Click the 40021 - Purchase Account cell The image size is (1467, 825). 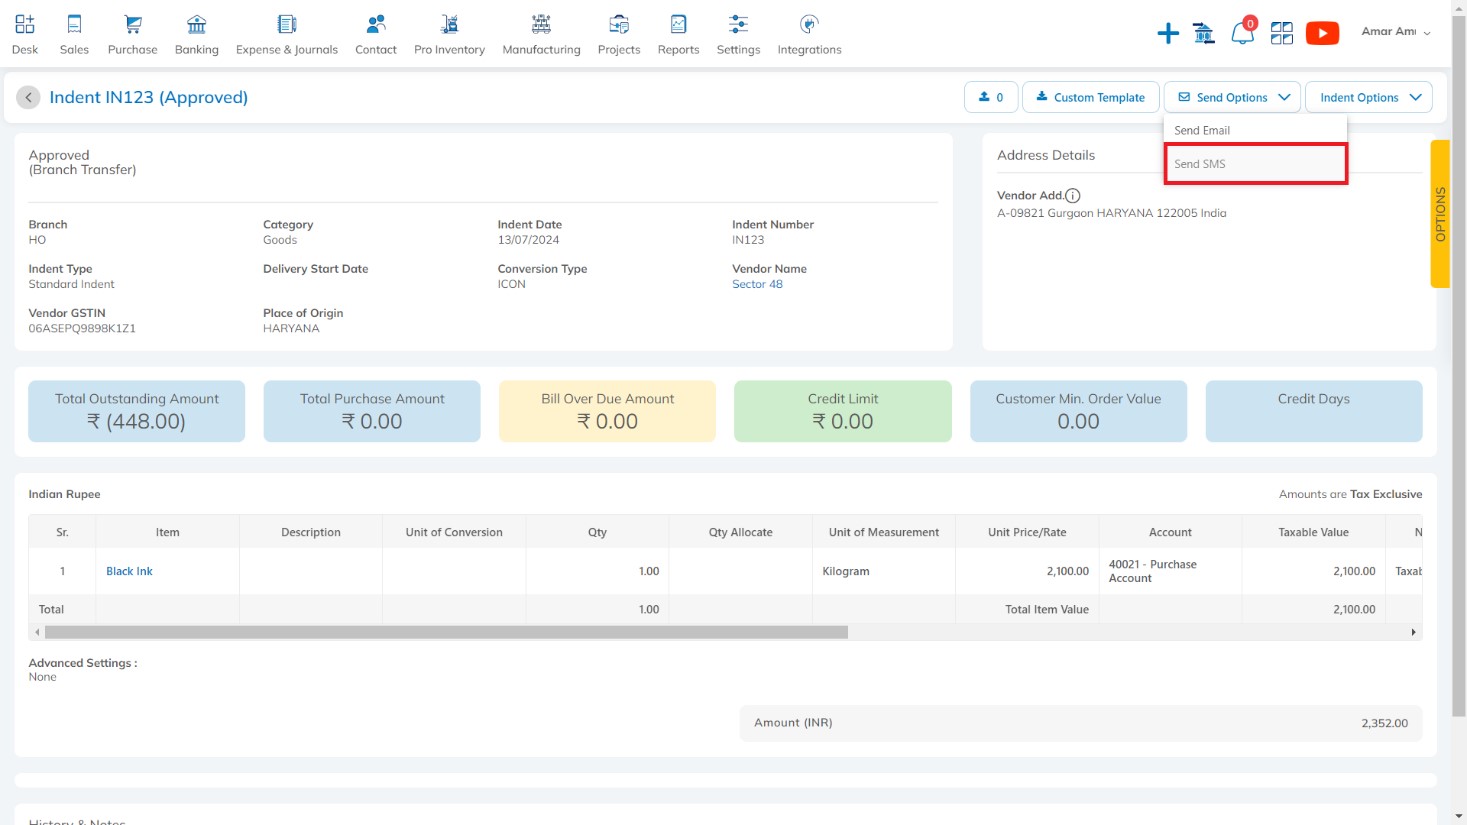pos(1170,571)
